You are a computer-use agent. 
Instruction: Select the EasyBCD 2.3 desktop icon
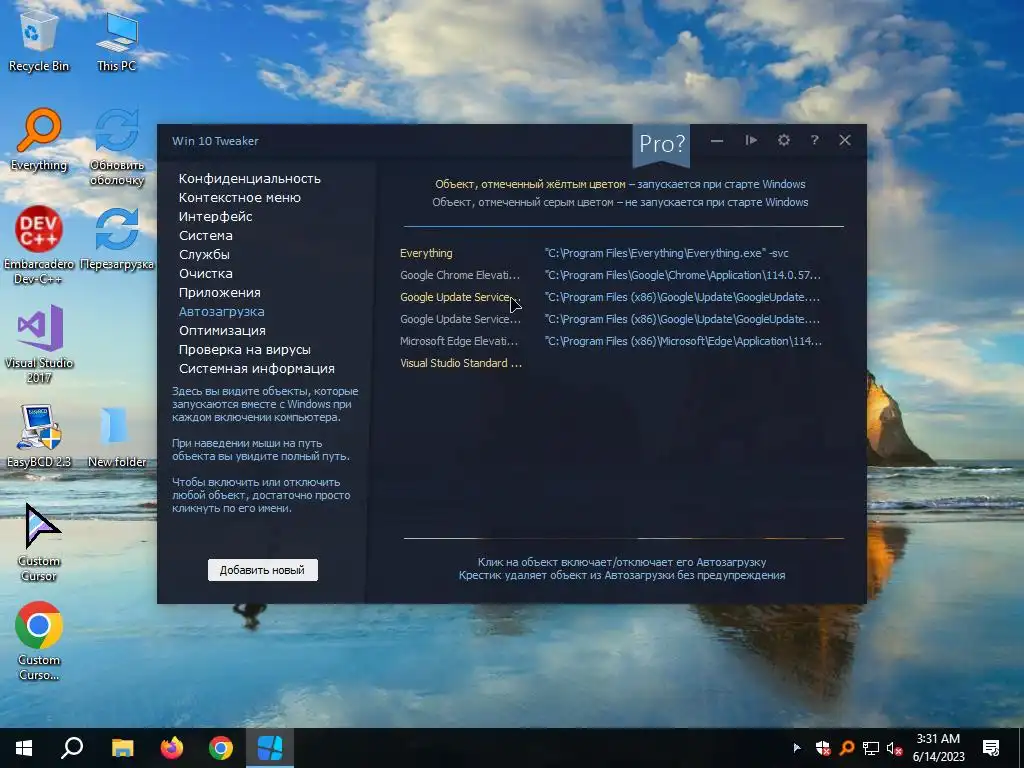tap(39, 436)
